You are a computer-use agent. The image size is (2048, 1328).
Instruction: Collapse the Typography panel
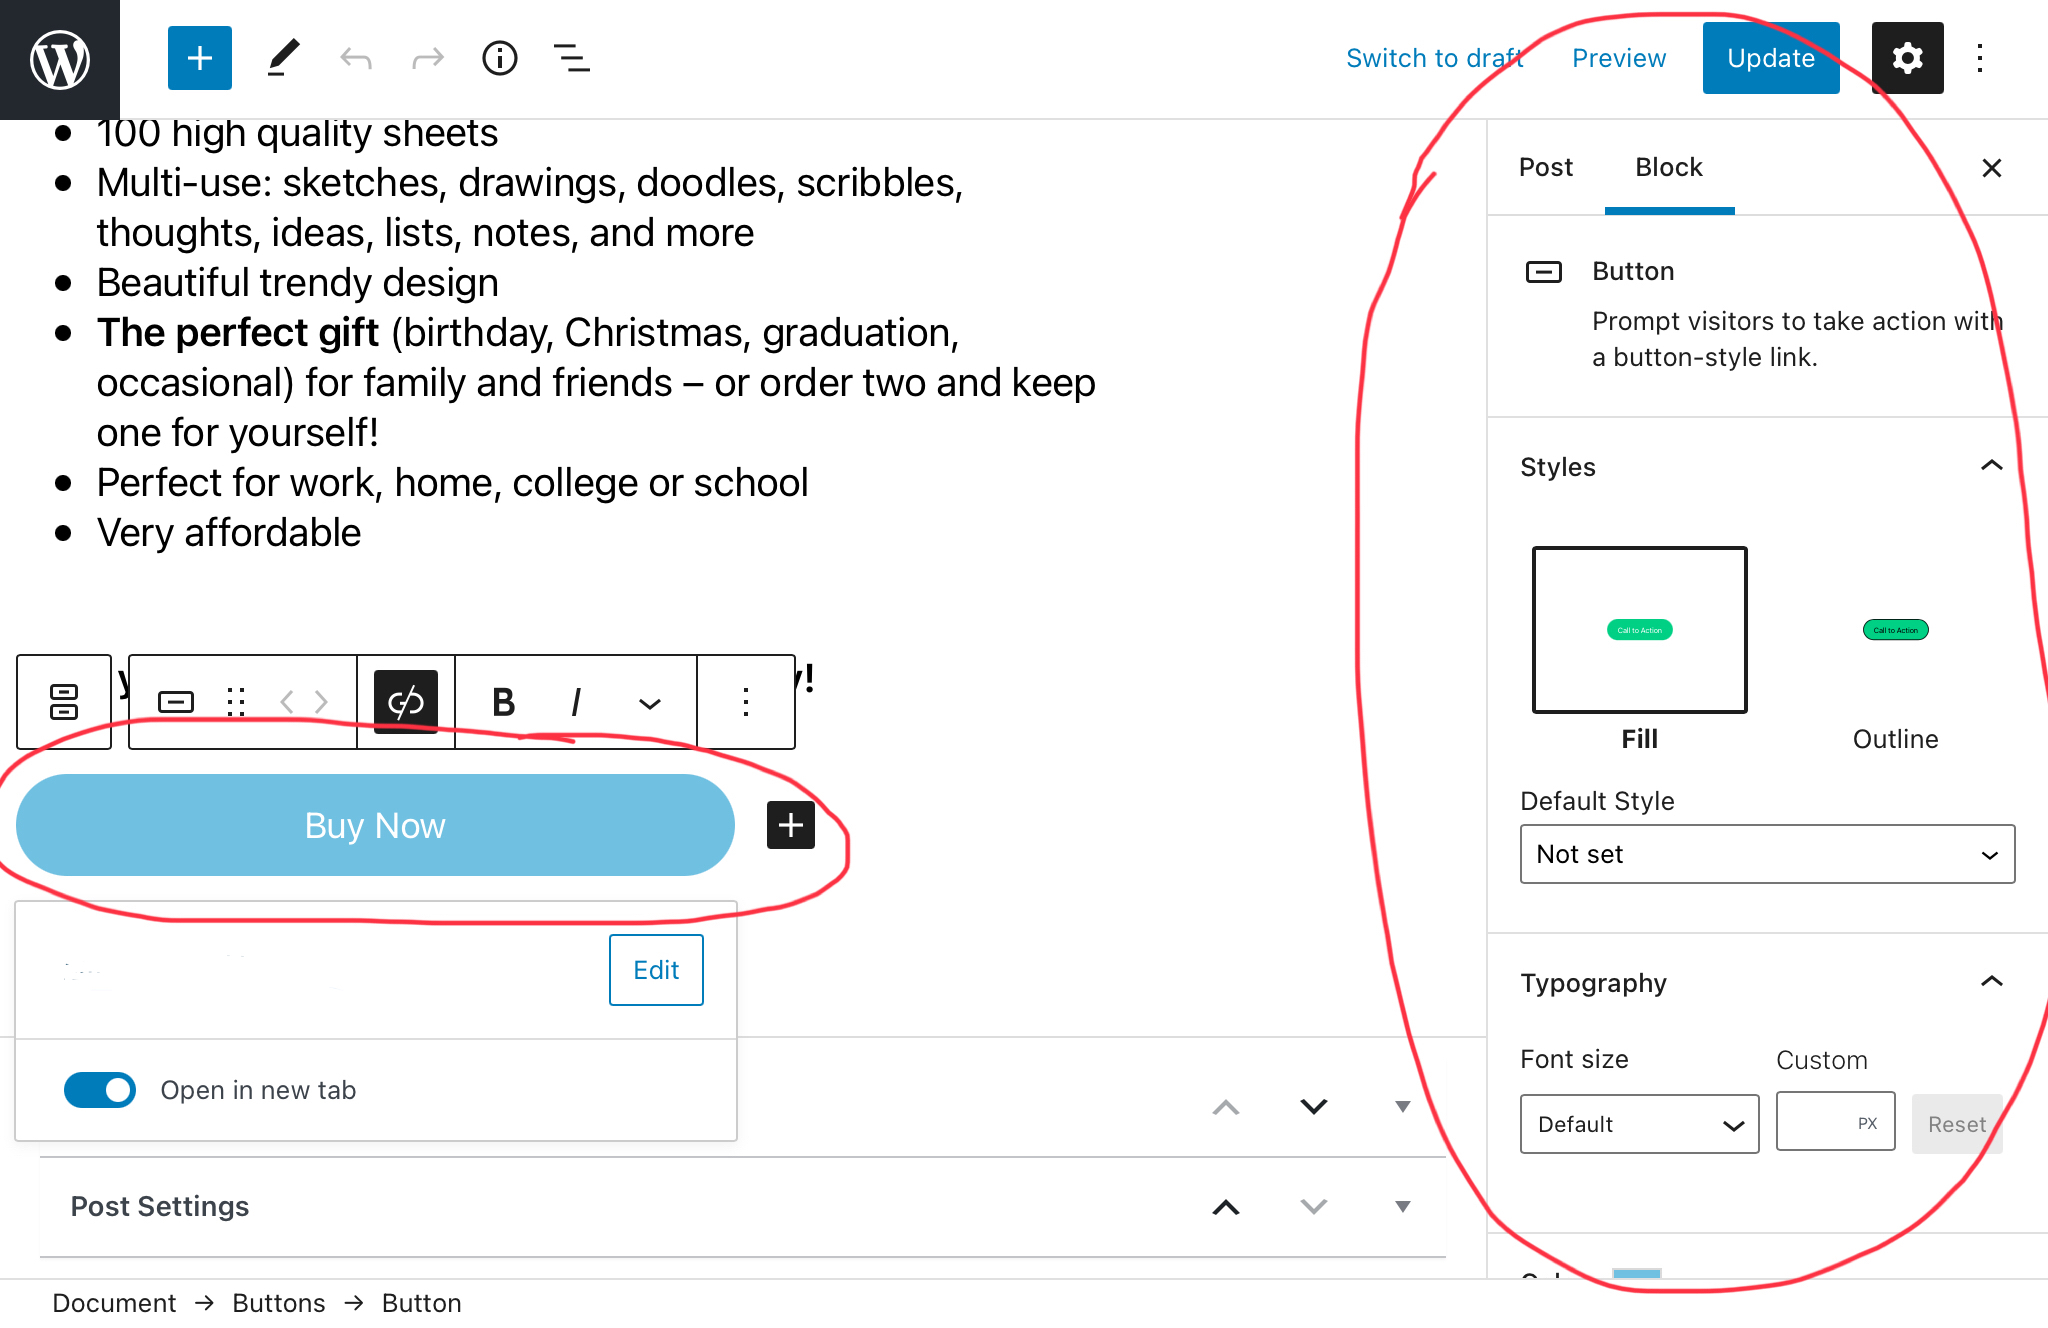[x=1991, y=982]
